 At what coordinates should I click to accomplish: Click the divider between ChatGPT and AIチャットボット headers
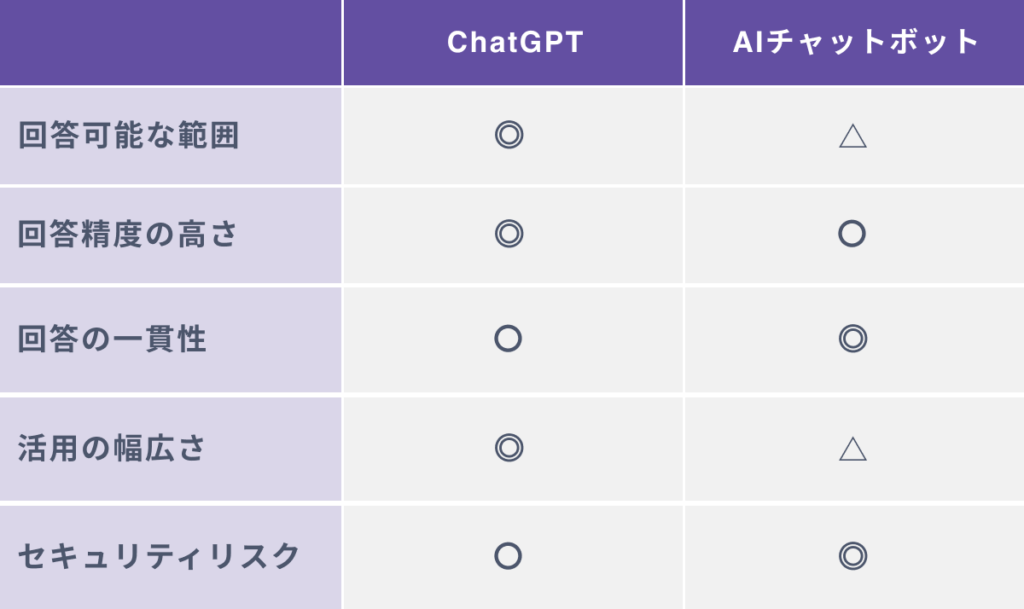pos(684,42)
